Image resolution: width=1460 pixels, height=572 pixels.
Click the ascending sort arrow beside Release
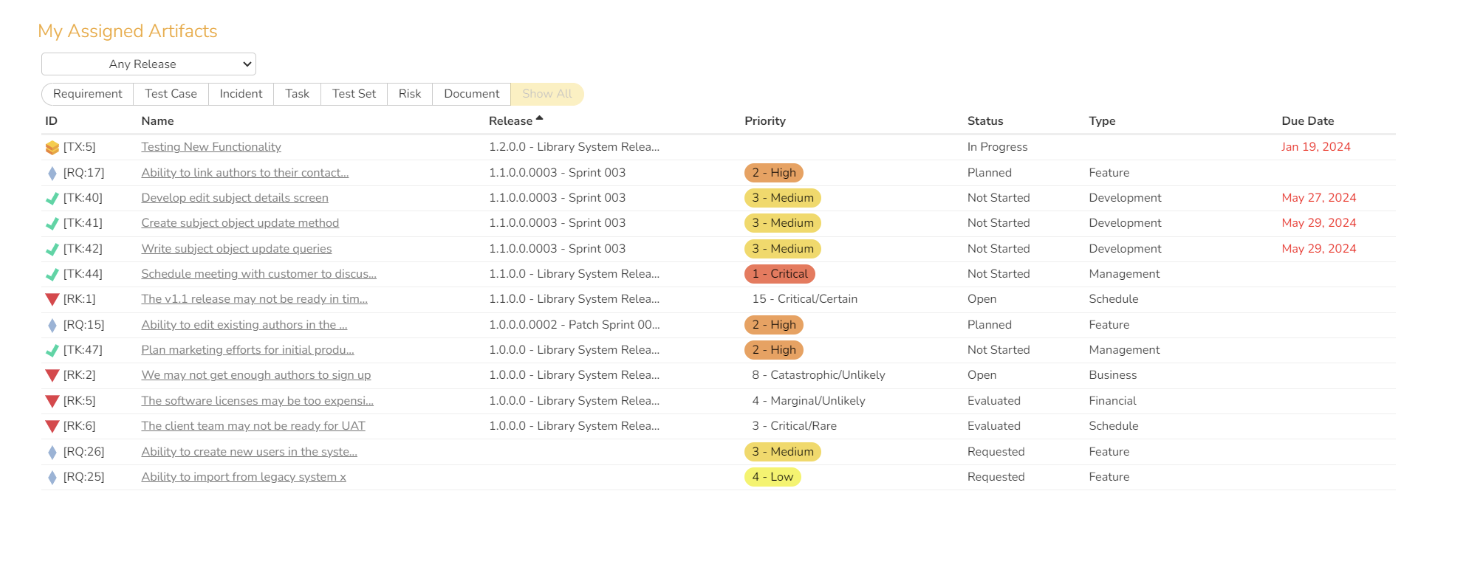pos(540,119)
